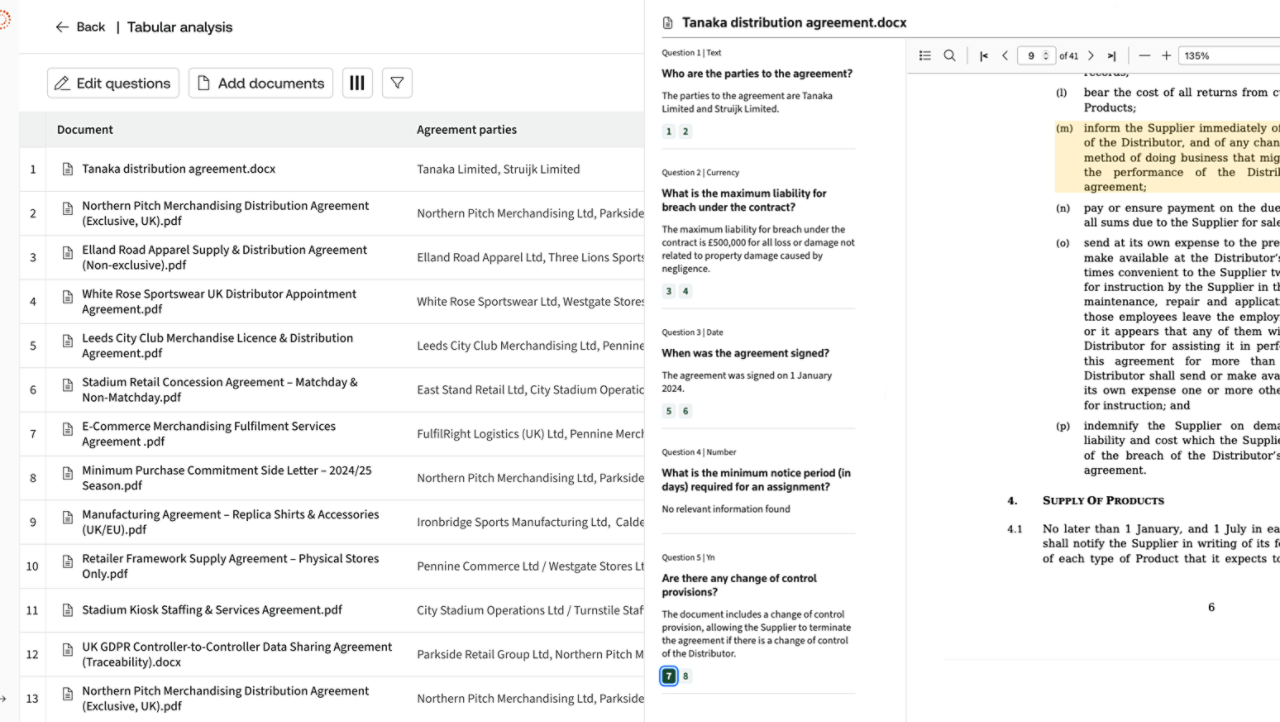The width and height of the screenshot is (1280, 722).
Task: Click the Edit questions button
Action: [x=113, y=83]
